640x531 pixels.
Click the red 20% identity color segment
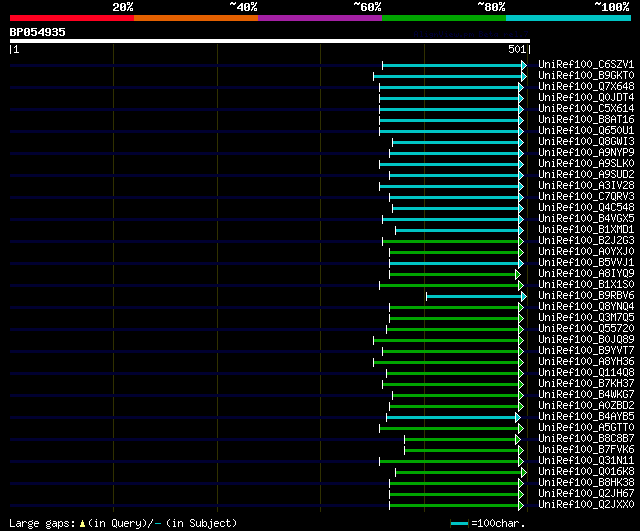point(72,18)
